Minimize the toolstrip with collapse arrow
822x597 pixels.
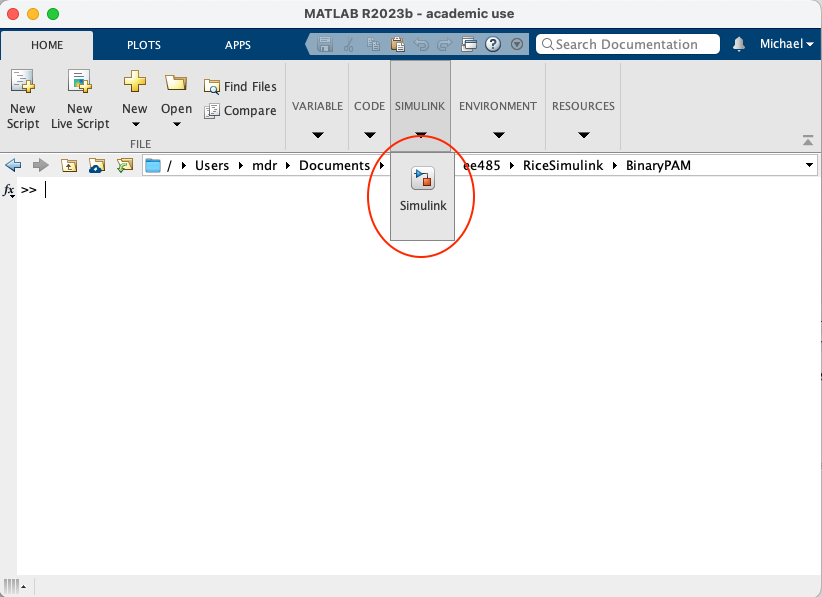808,140
